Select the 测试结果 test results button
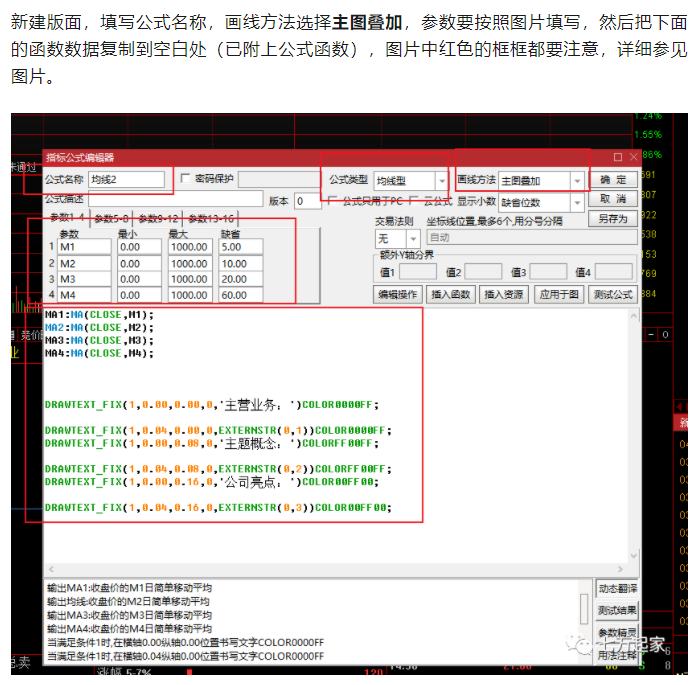 coord(617,611)
